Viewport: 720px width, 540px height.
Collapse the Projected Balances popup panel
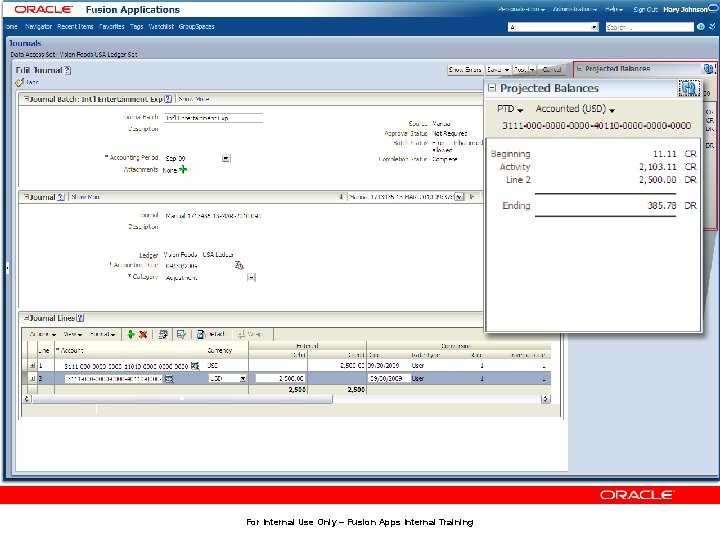[x=492, y=87]
